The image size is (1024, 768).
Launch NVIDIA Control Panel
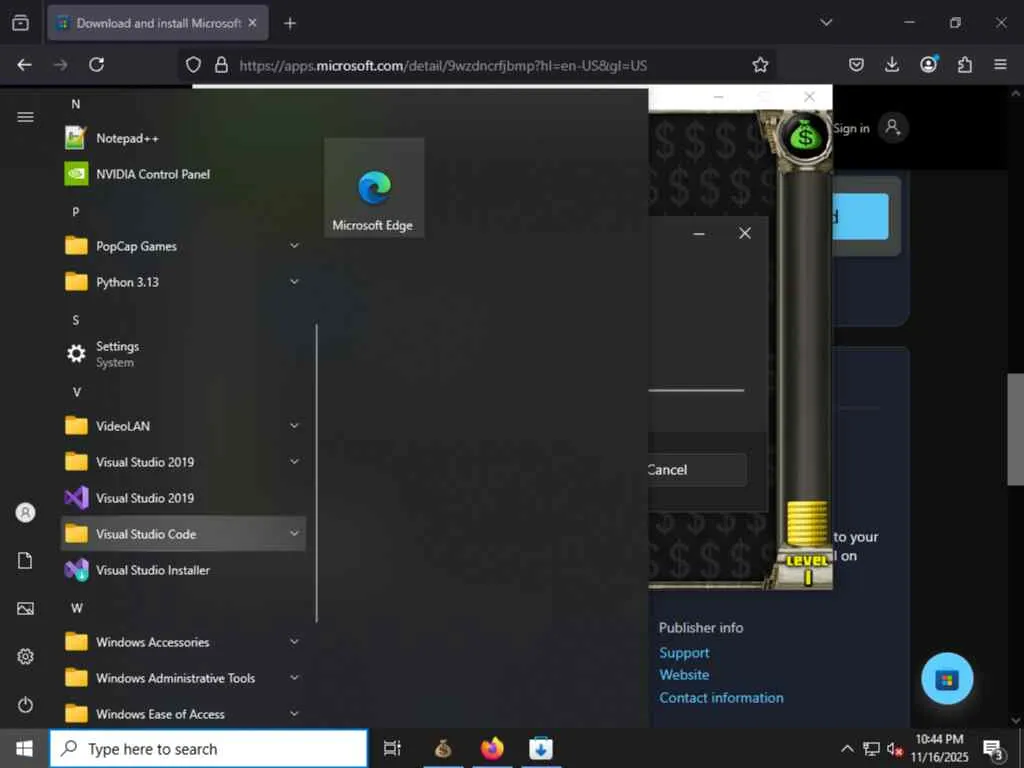pos(183,174)
